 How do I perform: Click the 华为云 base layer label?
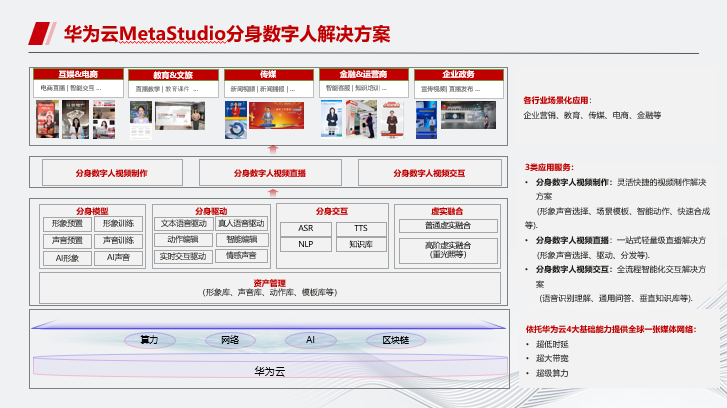point(270,371)
